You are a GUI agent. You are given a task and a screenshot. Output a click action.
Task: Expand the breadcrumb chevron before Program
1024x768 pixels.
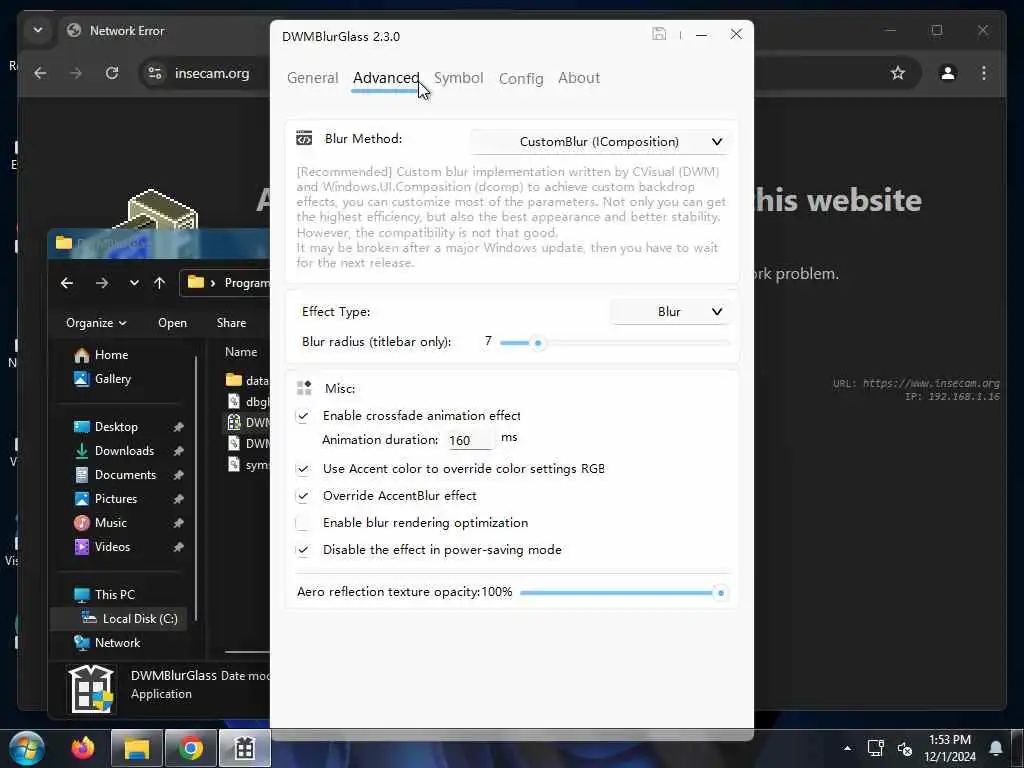[213, 283]
